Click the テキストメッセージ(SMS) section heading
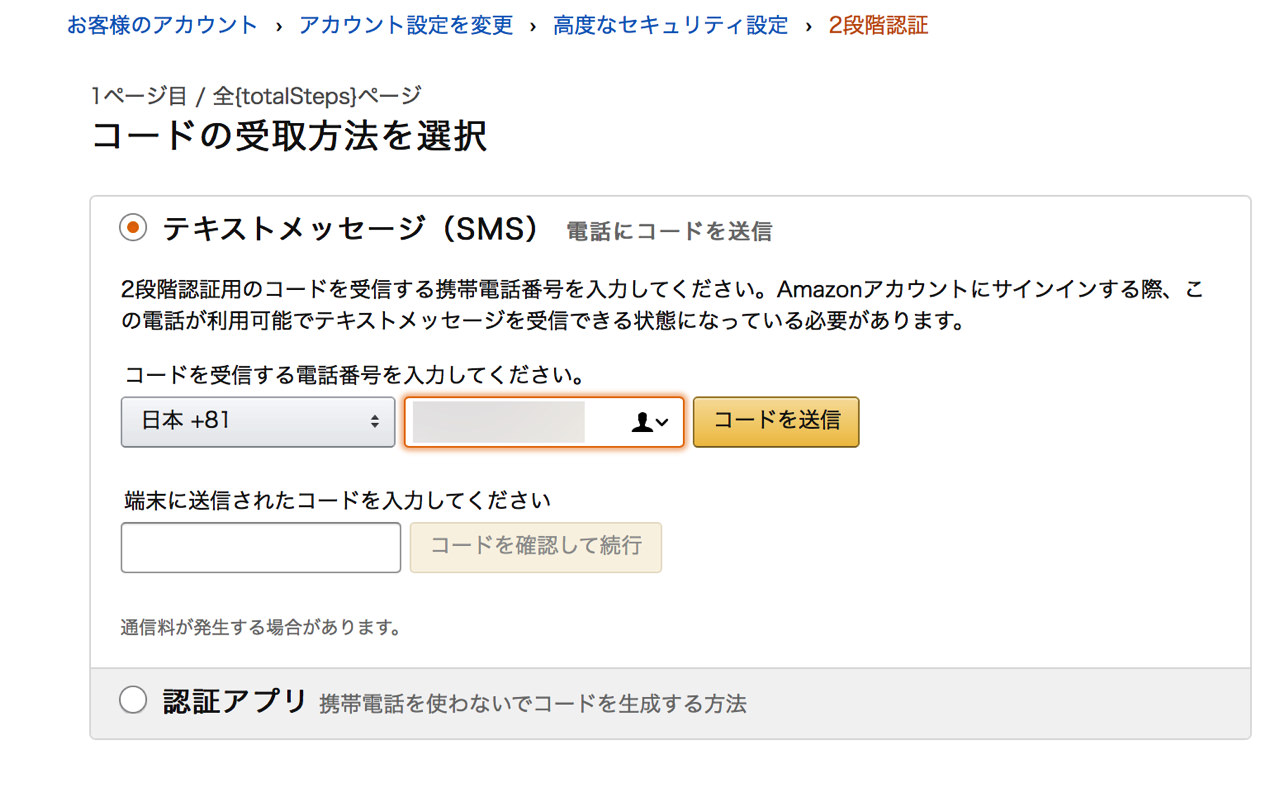1280x788 pixels. [x=351, y=229]
